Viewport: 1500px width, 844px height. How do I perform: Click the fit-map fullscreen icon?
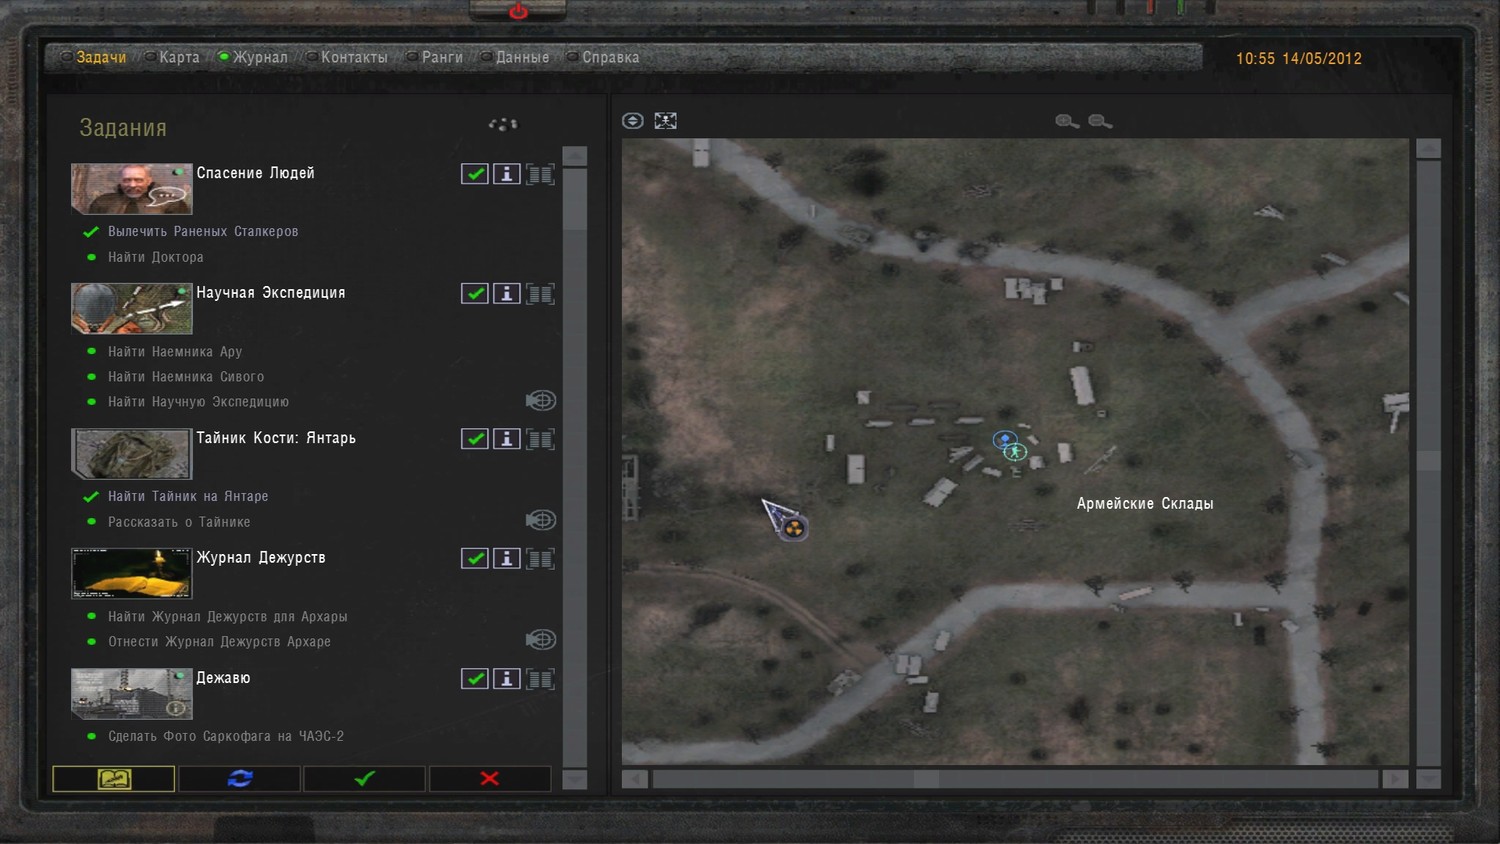click(x=665, y=121)
